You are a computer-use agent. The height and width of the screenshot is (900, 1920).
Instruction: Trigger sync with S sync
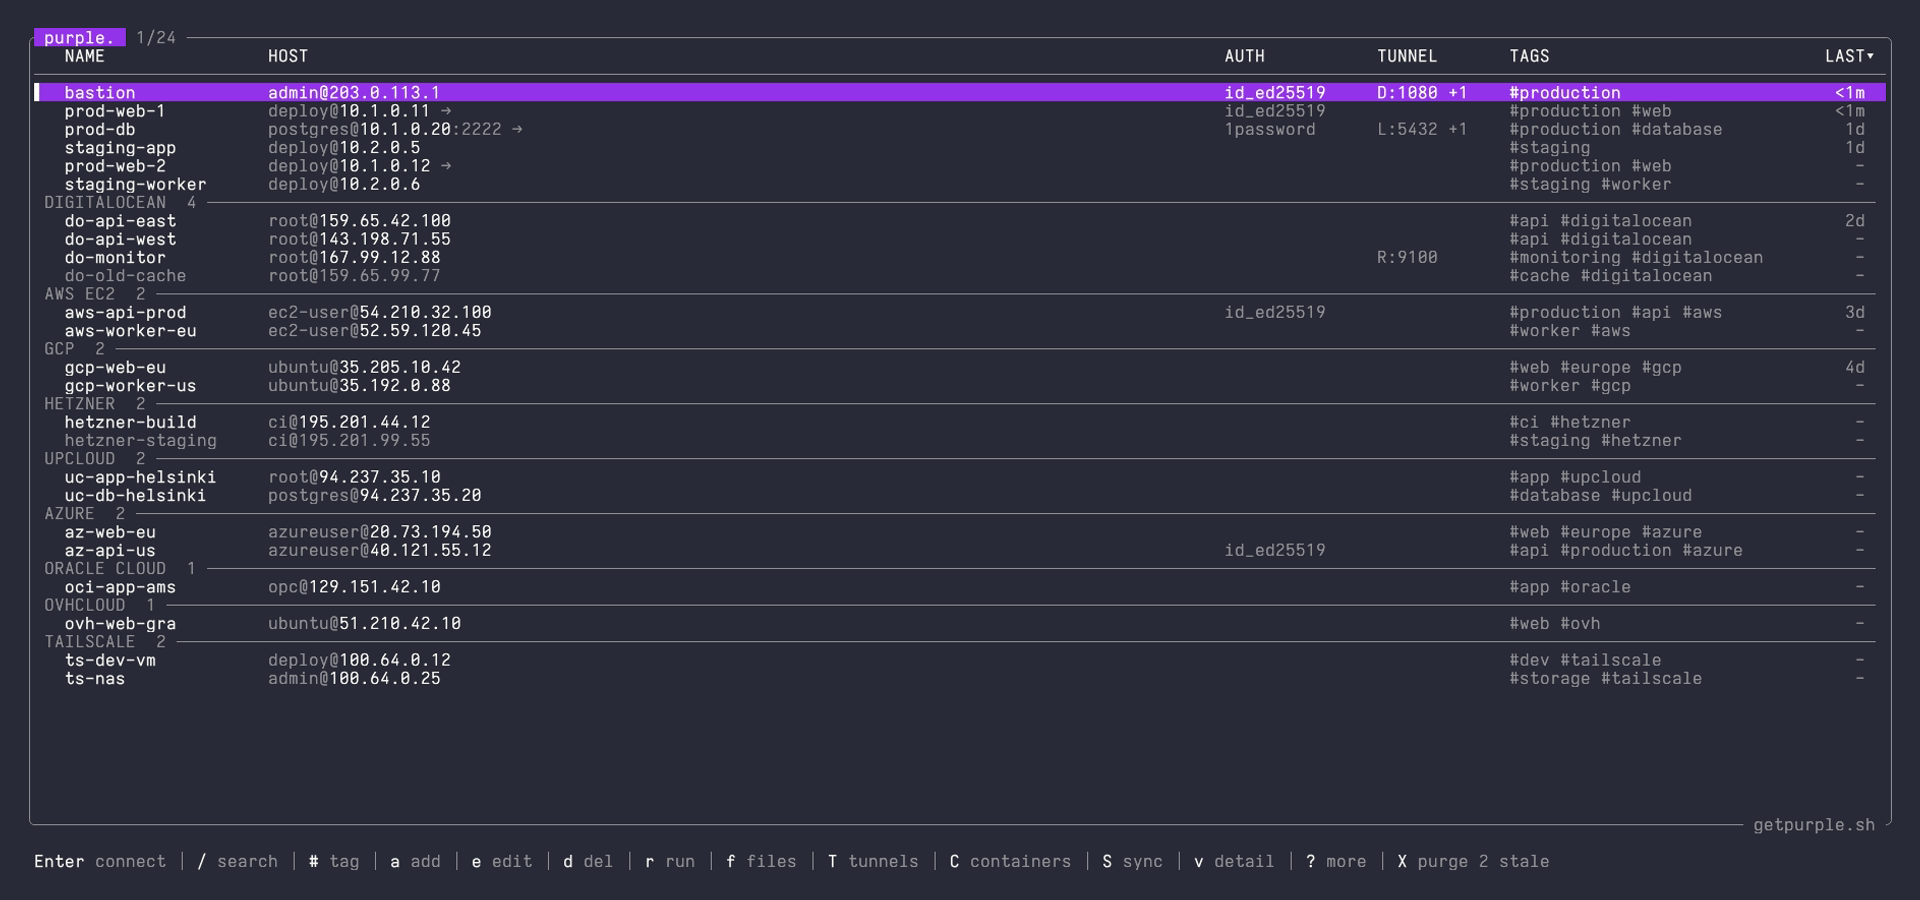tap(1133, 861)
